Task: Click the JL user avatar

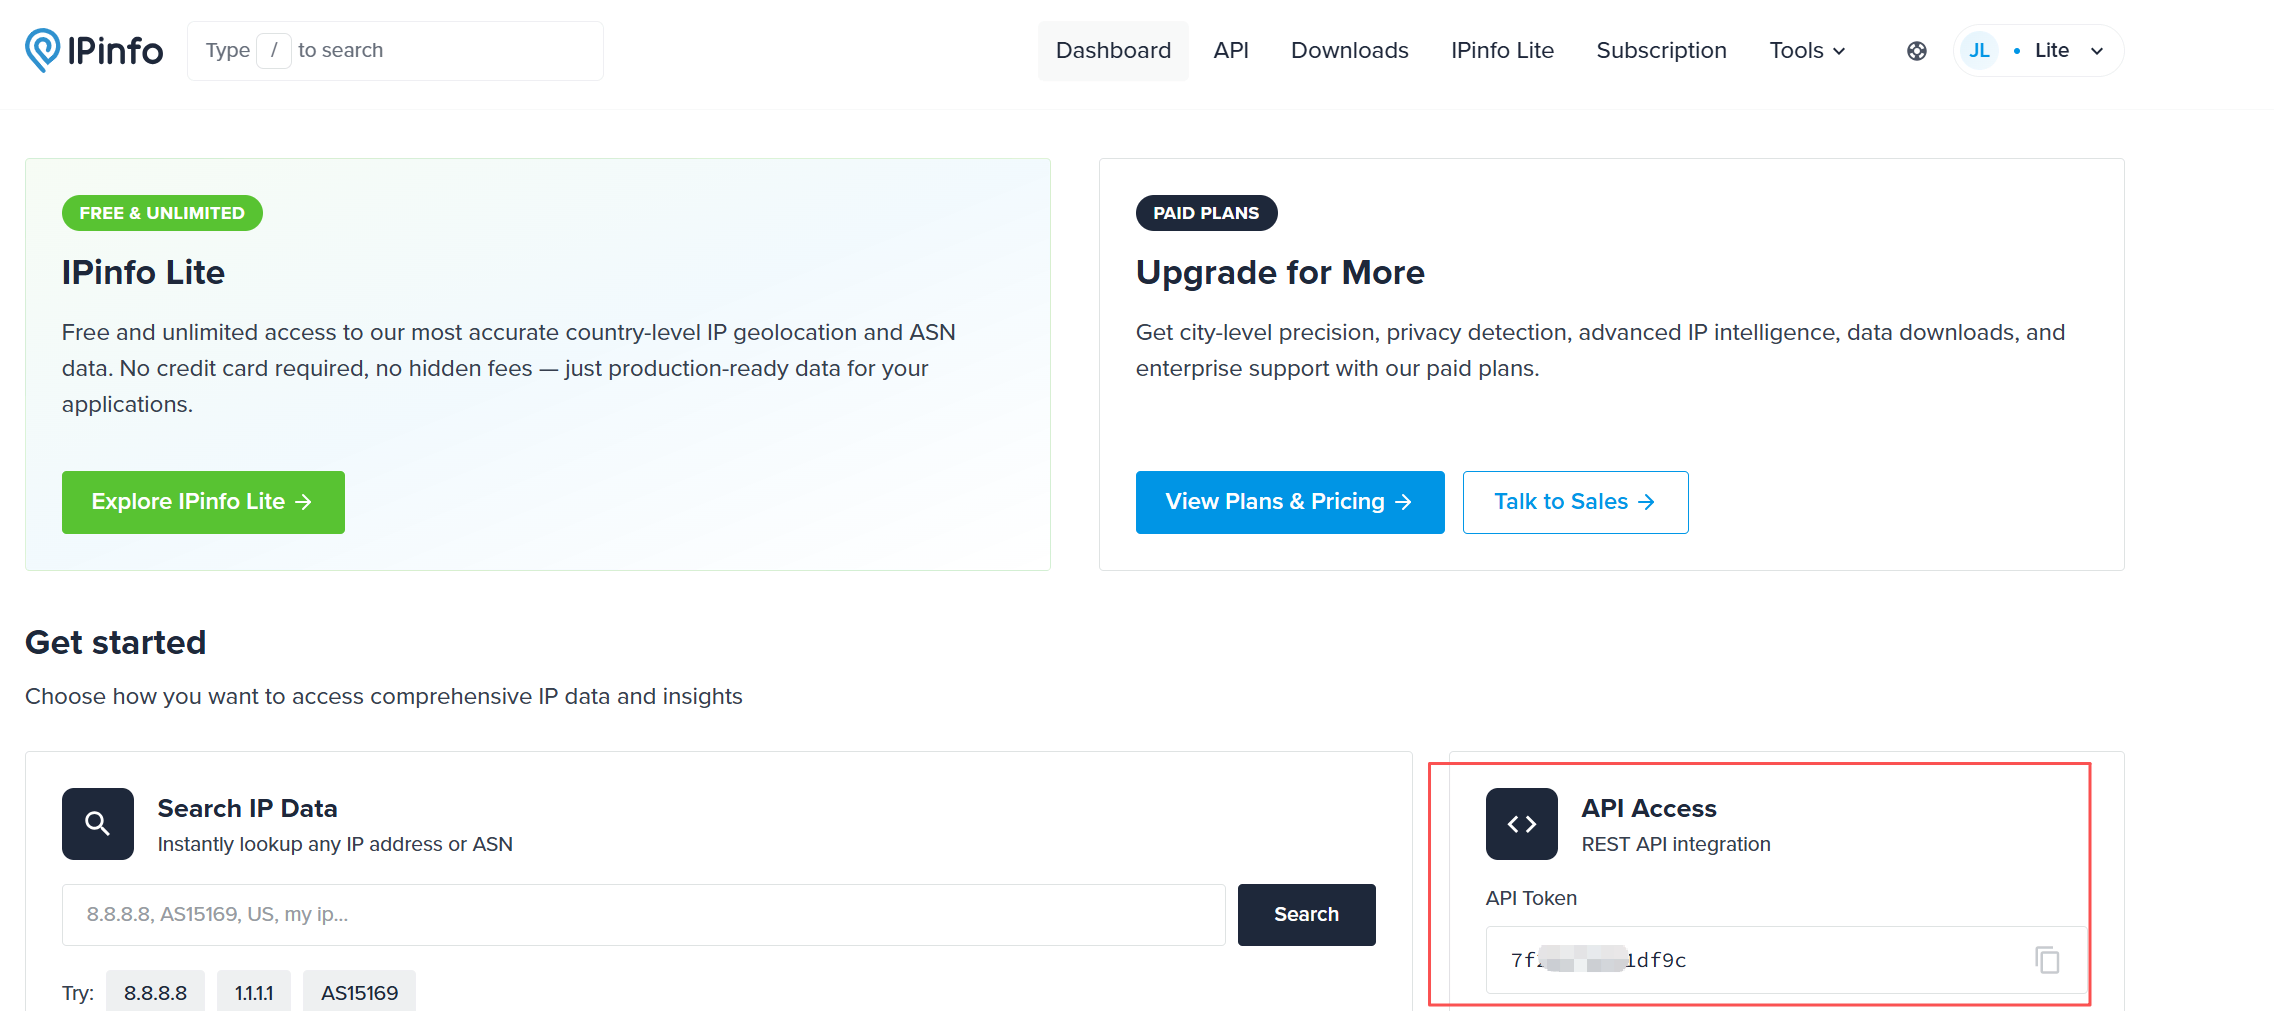Action: [x=1979, y=50]
